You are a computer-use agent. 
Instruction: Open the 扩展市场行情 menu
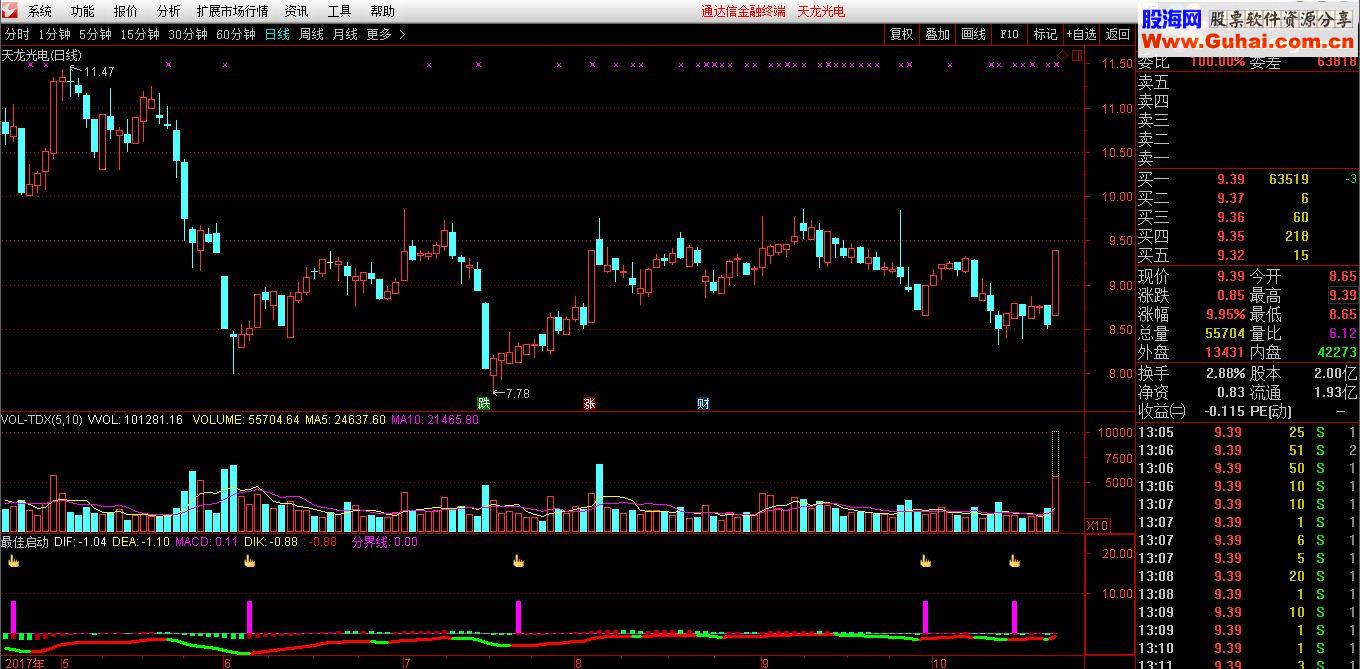point(232,11)
